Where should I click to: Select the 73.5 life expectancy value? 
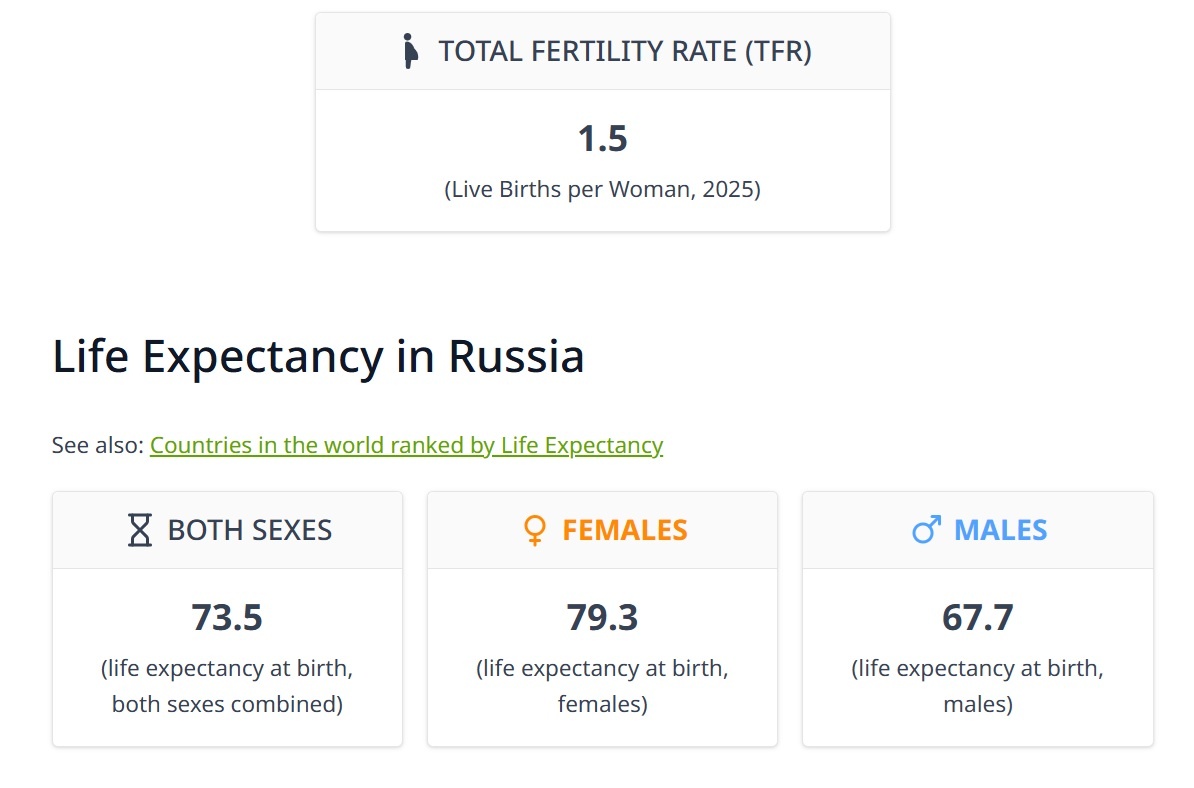227,618
